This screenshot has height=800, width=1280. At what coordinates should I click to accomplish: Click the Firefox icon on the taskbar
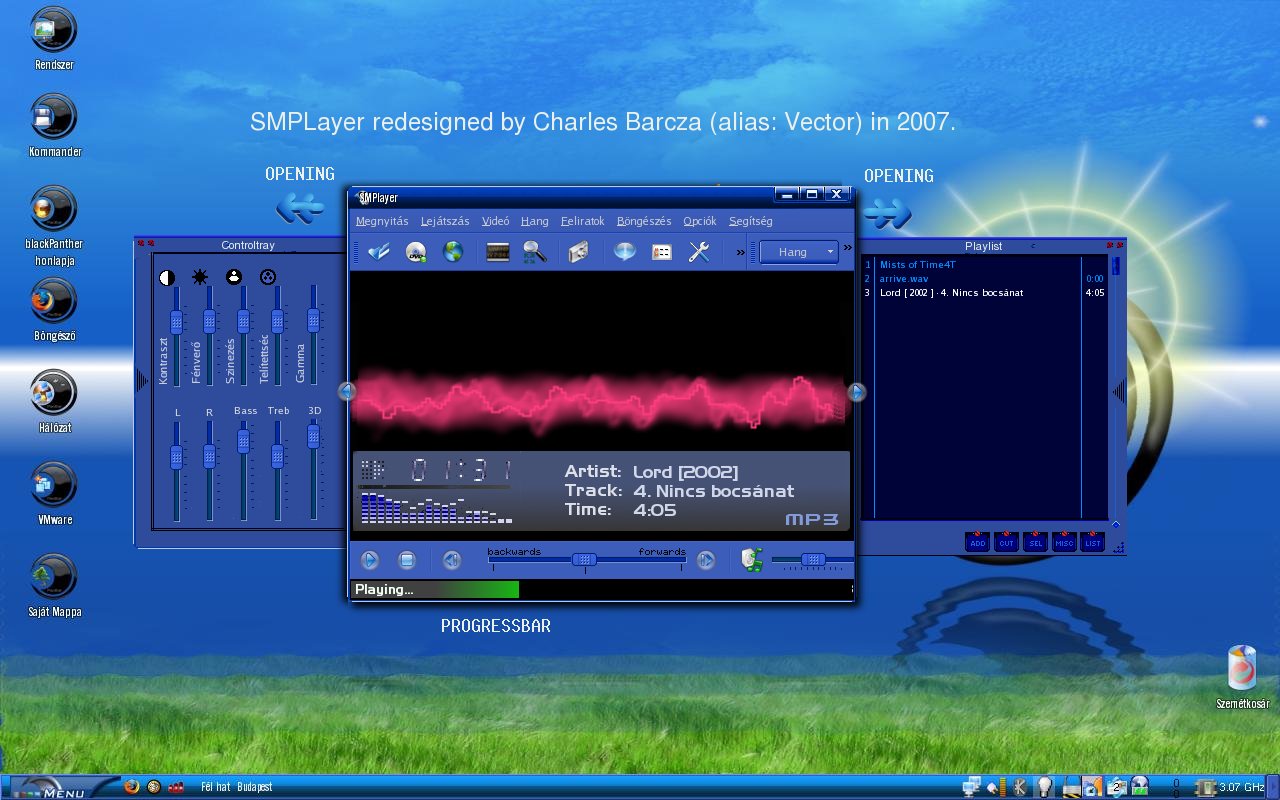click(132, 787)
